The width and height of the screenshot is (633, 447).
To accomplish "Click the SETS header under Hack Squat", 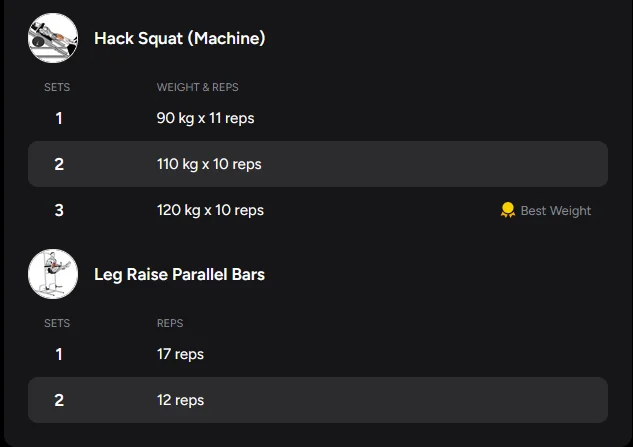I will 57,87.
